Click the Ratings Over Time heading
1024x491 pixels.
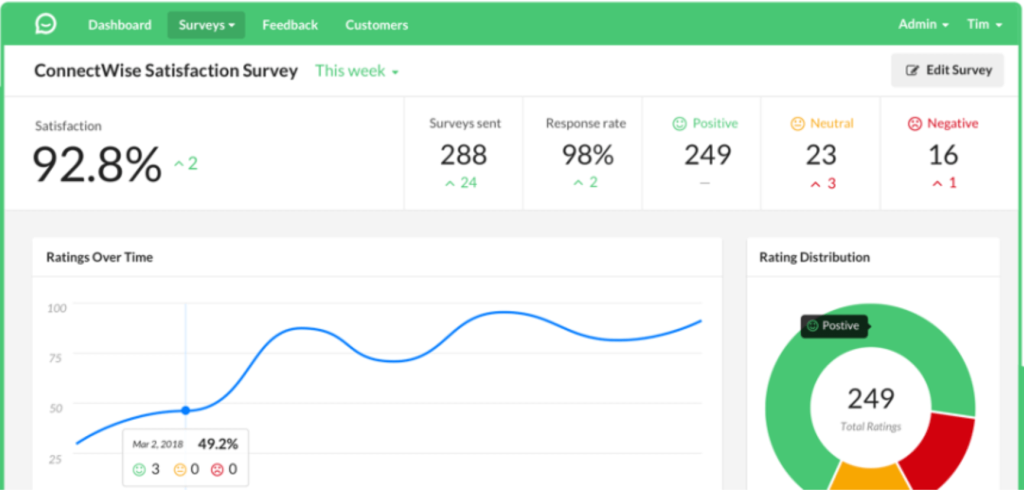(x=99, y=257)
